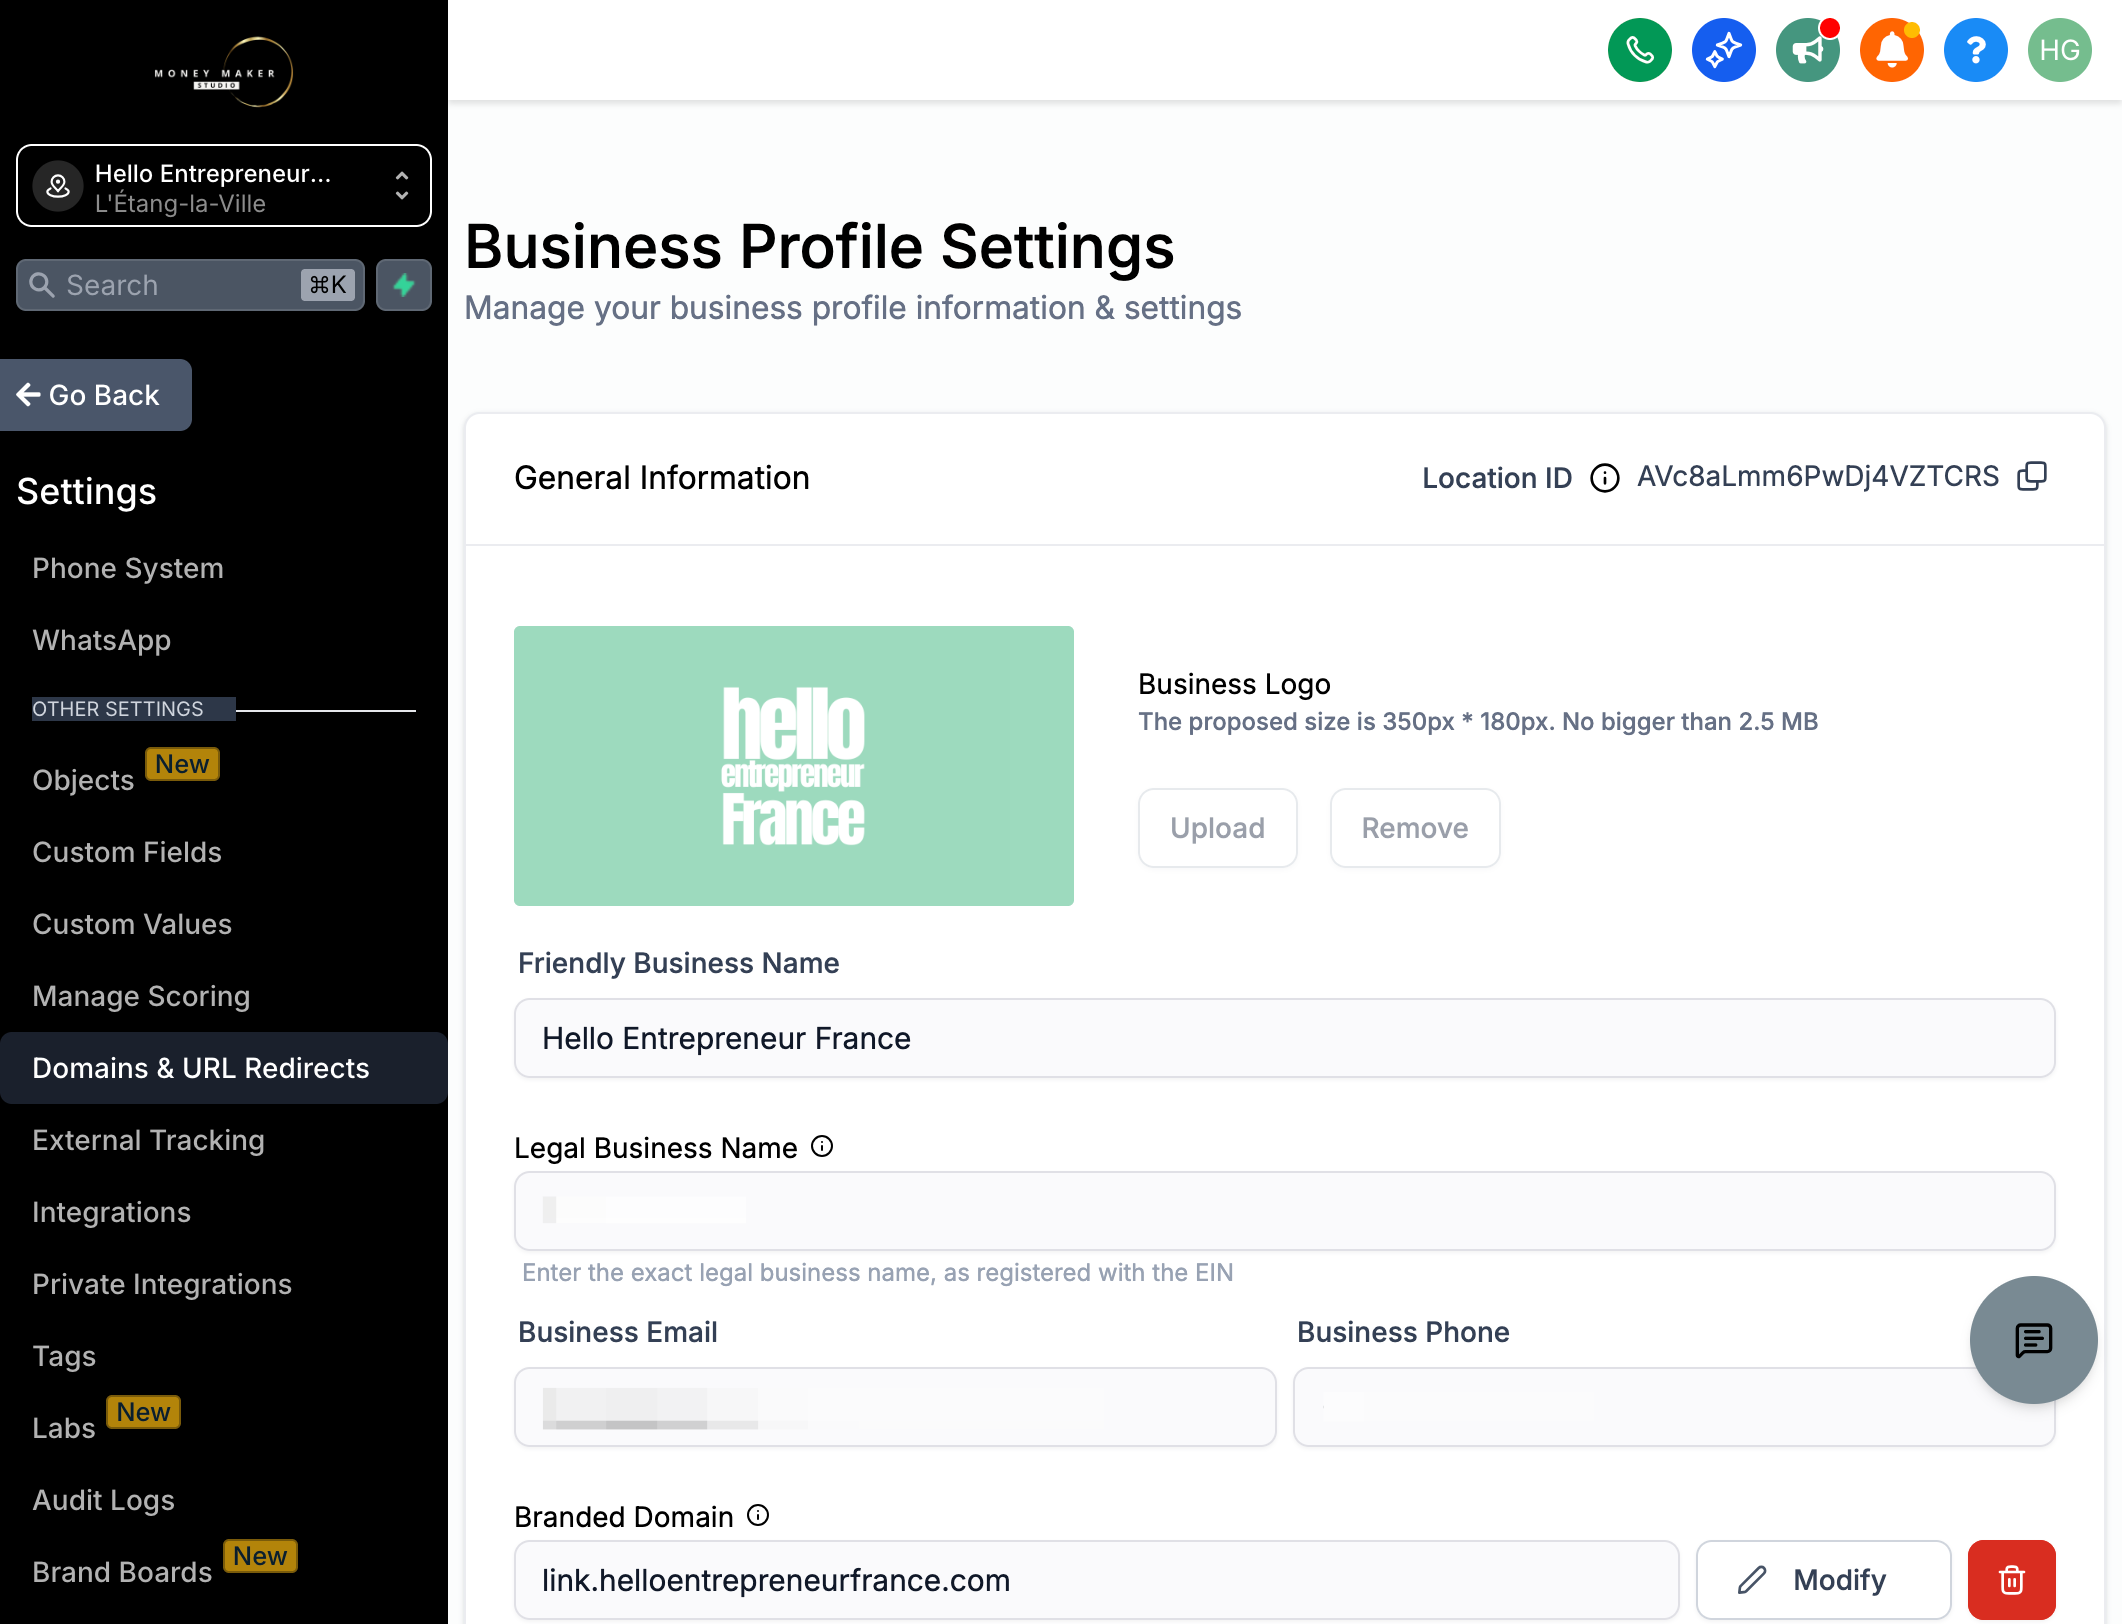The width and height of the screenshot is (2122, 1624).
Task: Show the Location ID info tooltip icon
Action: click(x=1604, y=478)
